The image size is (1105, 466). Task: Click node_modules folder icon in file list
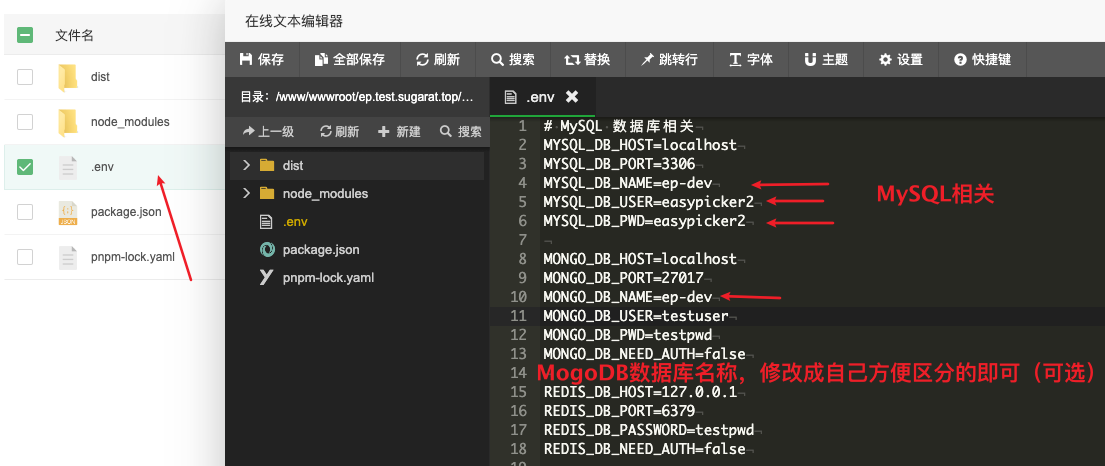(x=68, y=123)
